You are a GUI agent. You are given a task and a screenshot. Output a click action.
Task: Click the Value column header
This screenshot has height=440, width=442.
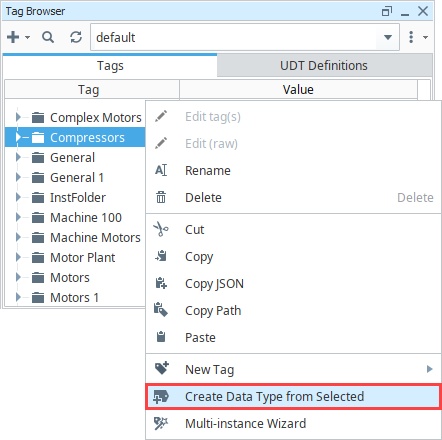tap(298, 89)
